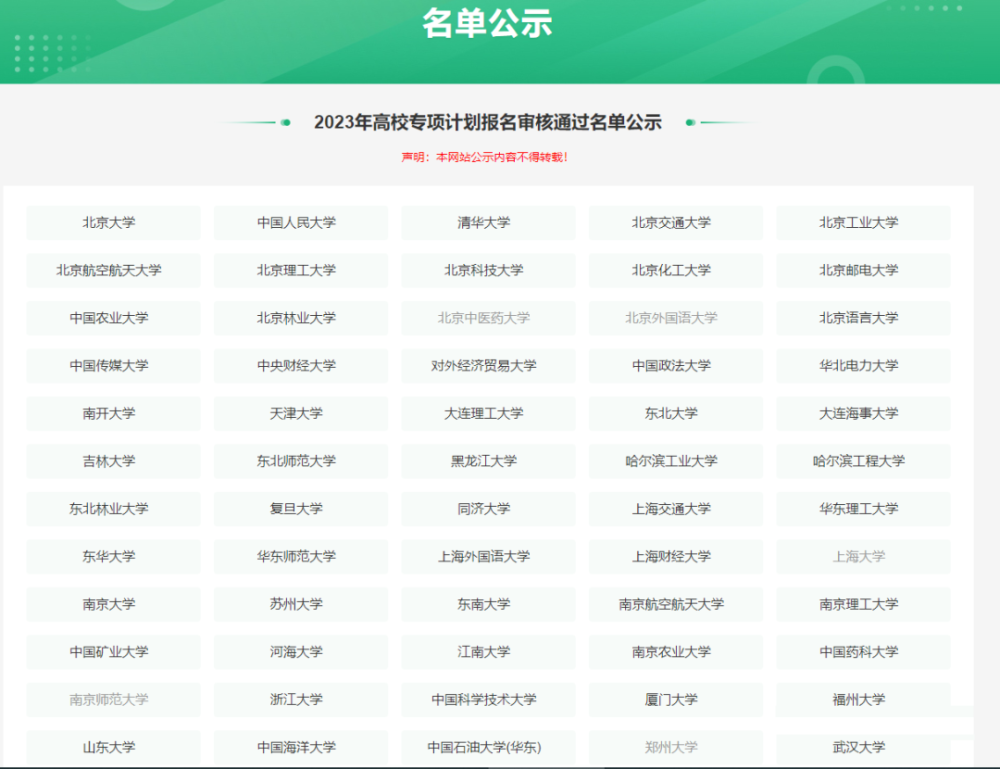This screenshot has height=769, width=1000.
Task: Choose 江南大学
Action: tap(489, 652)
